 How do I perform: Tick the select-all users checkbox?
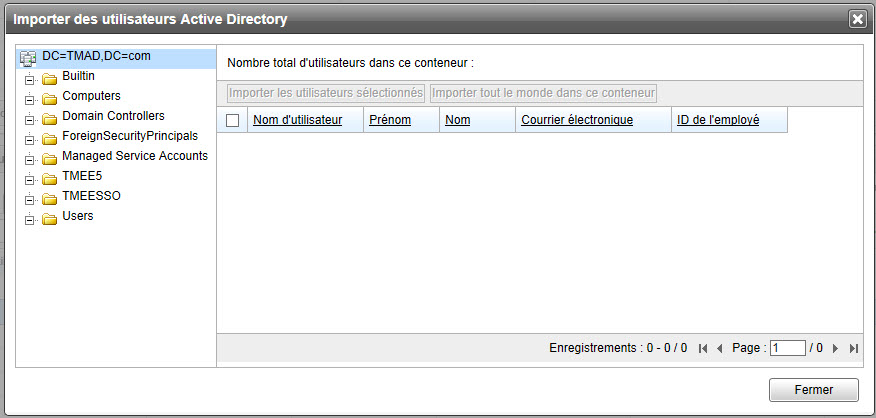(x=233, y=121)
